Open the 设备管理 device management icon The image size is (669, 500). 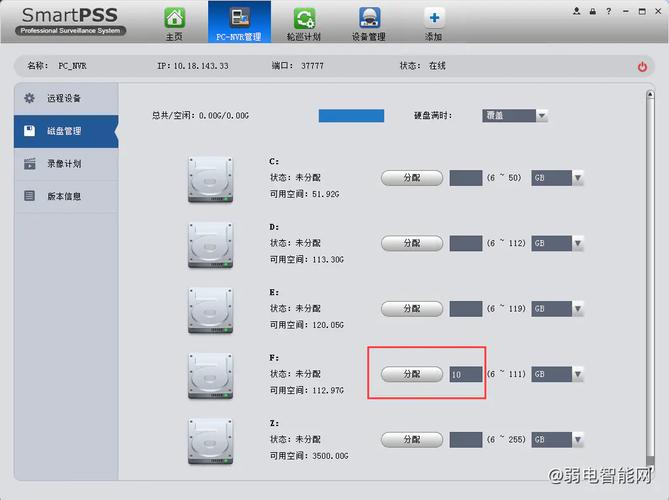369,18
